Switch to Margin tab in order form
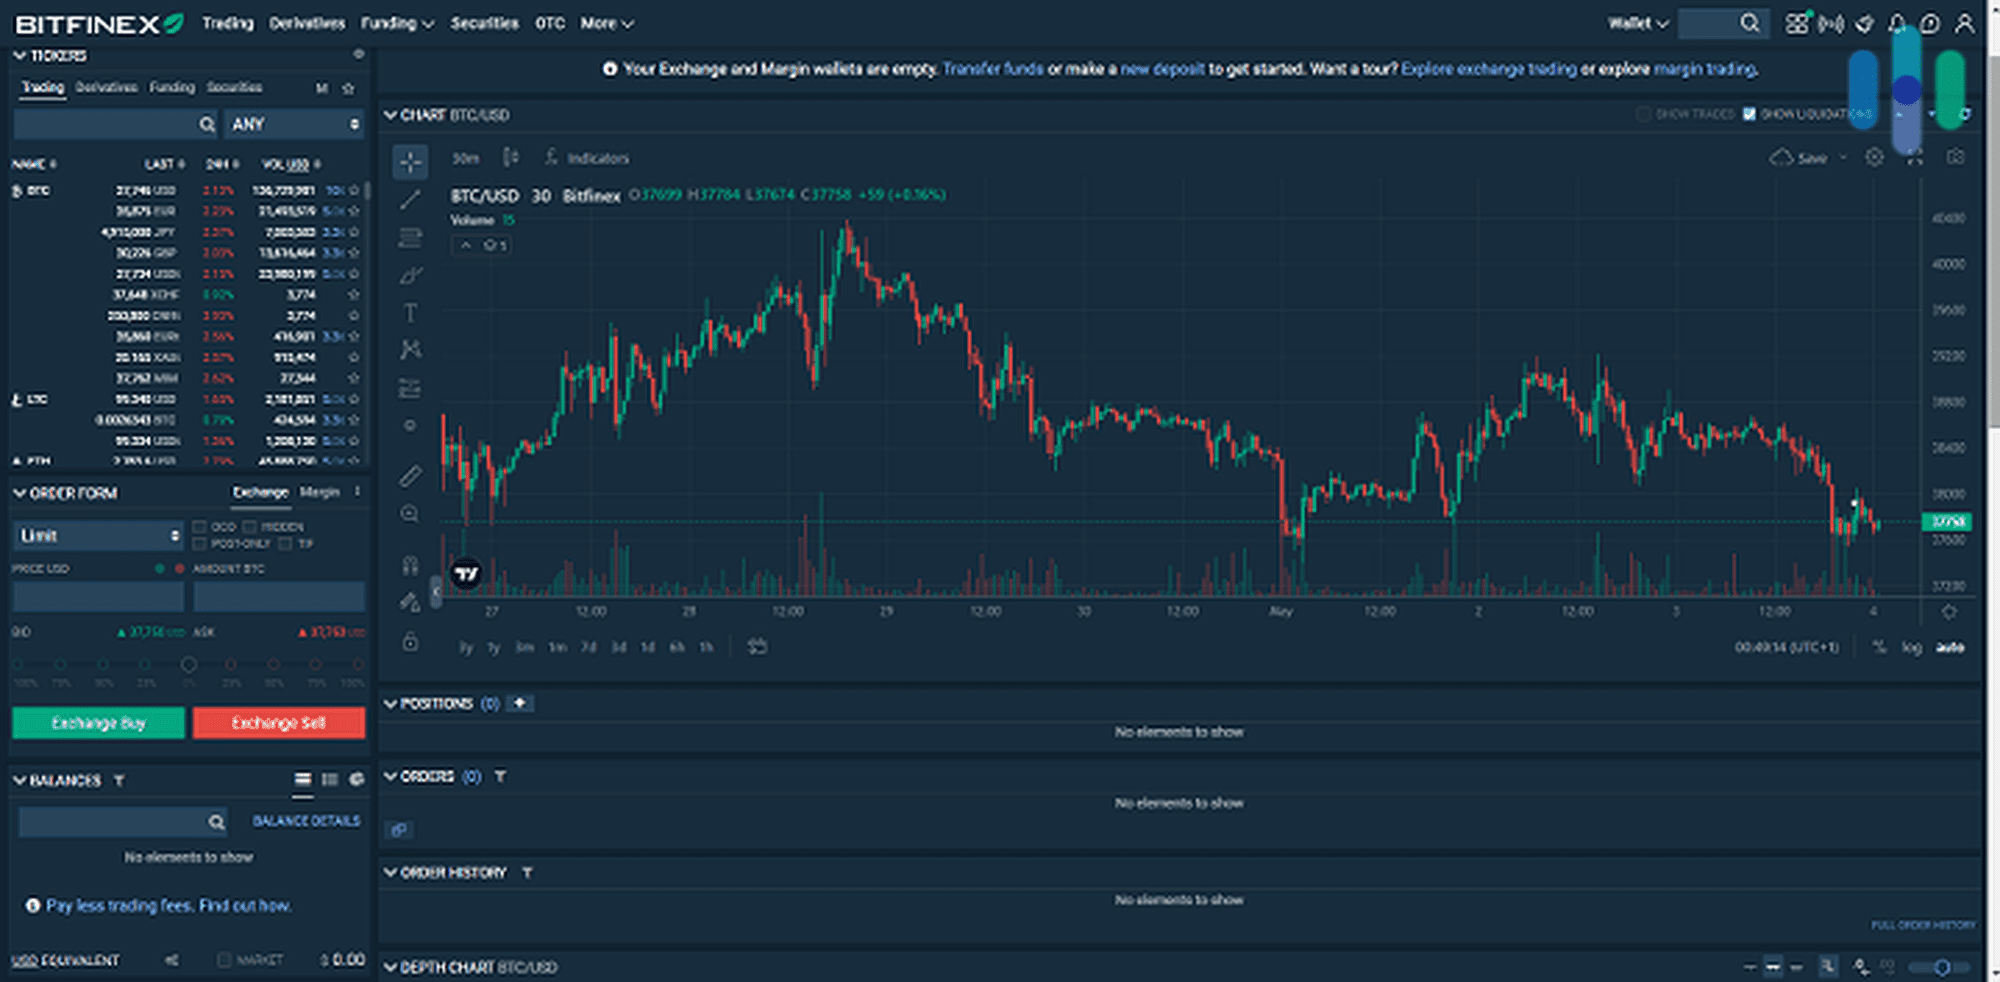 tap(319, 492)
